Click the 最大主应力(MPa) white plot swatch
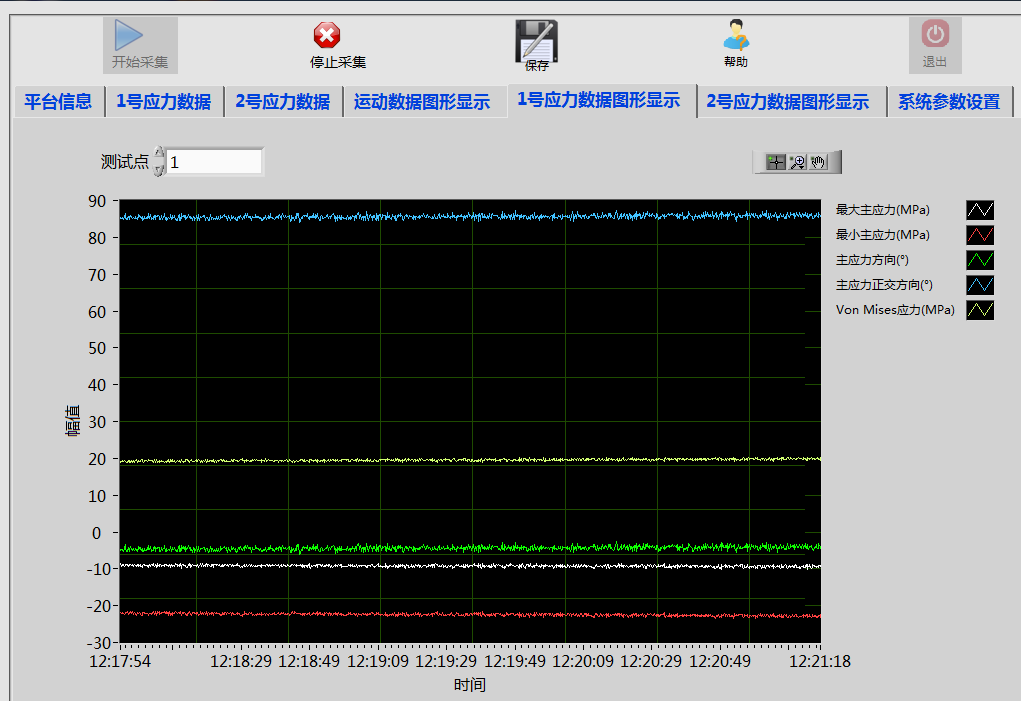 pyautogui.click(x=980, y=210)
